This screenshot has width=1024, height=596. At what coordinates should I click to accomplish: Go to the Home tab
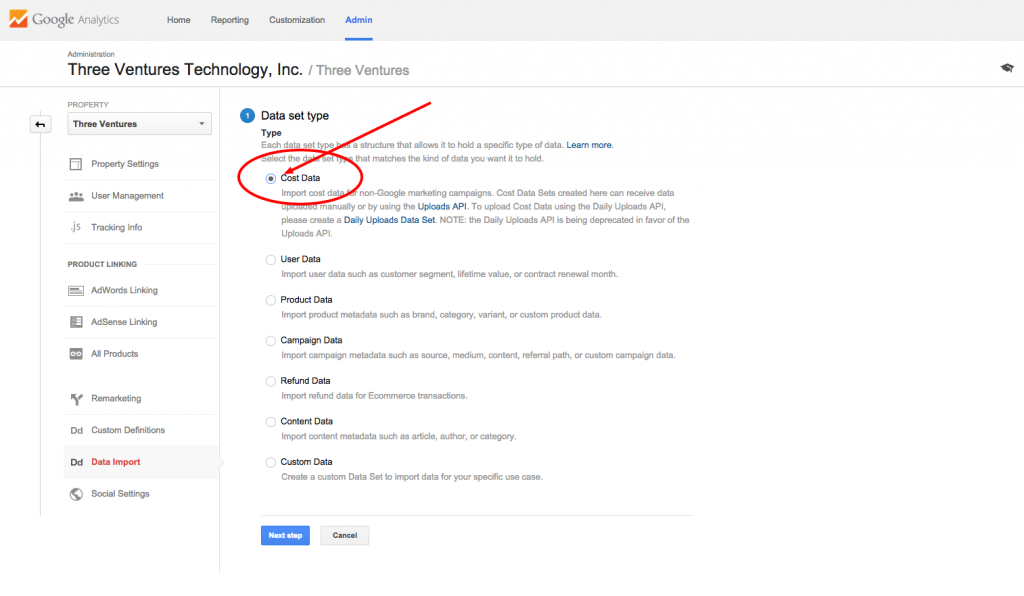178,20
